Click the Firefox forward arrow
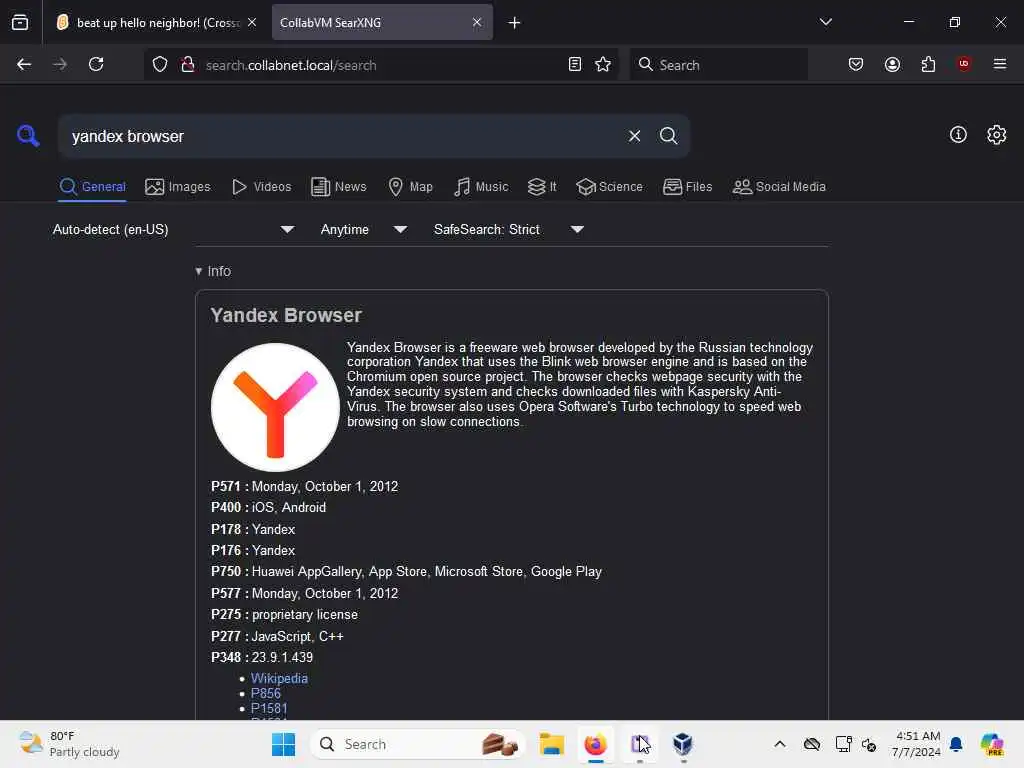This screenshot has height=768, width=1024. pos(59,64)
